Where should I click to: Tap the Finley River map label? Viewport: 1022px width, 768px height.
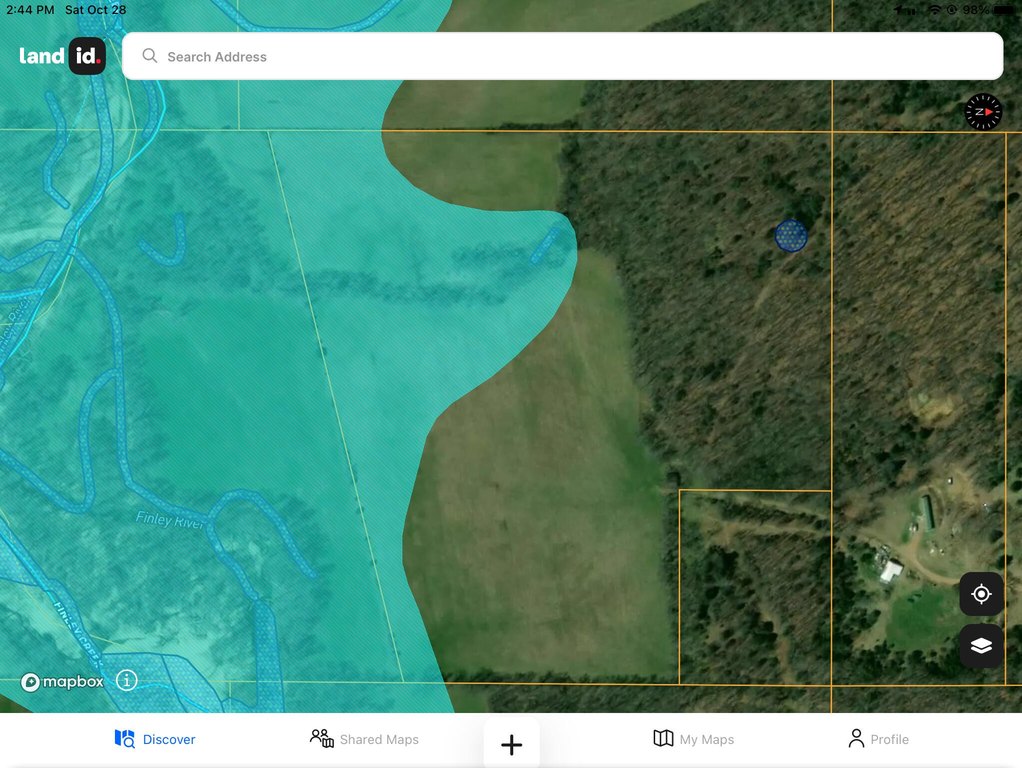coord(170,521)
